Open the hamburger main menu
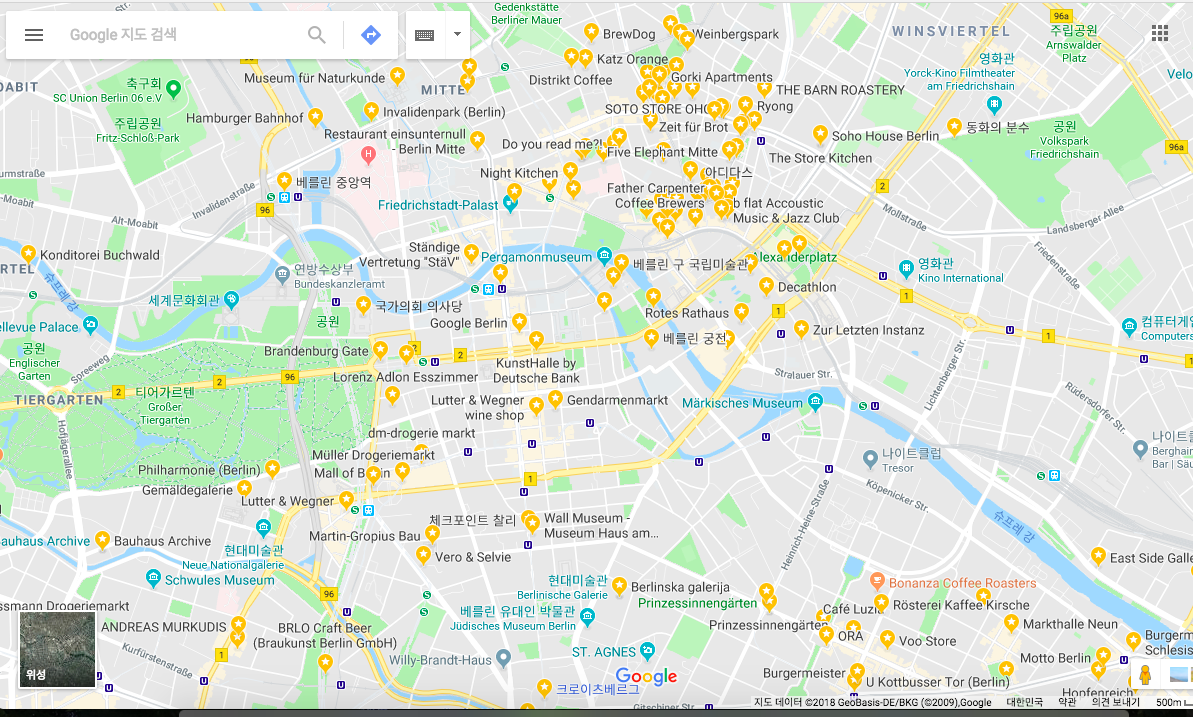Viewport: 1193px width, 717px height. tap(33, 35)
